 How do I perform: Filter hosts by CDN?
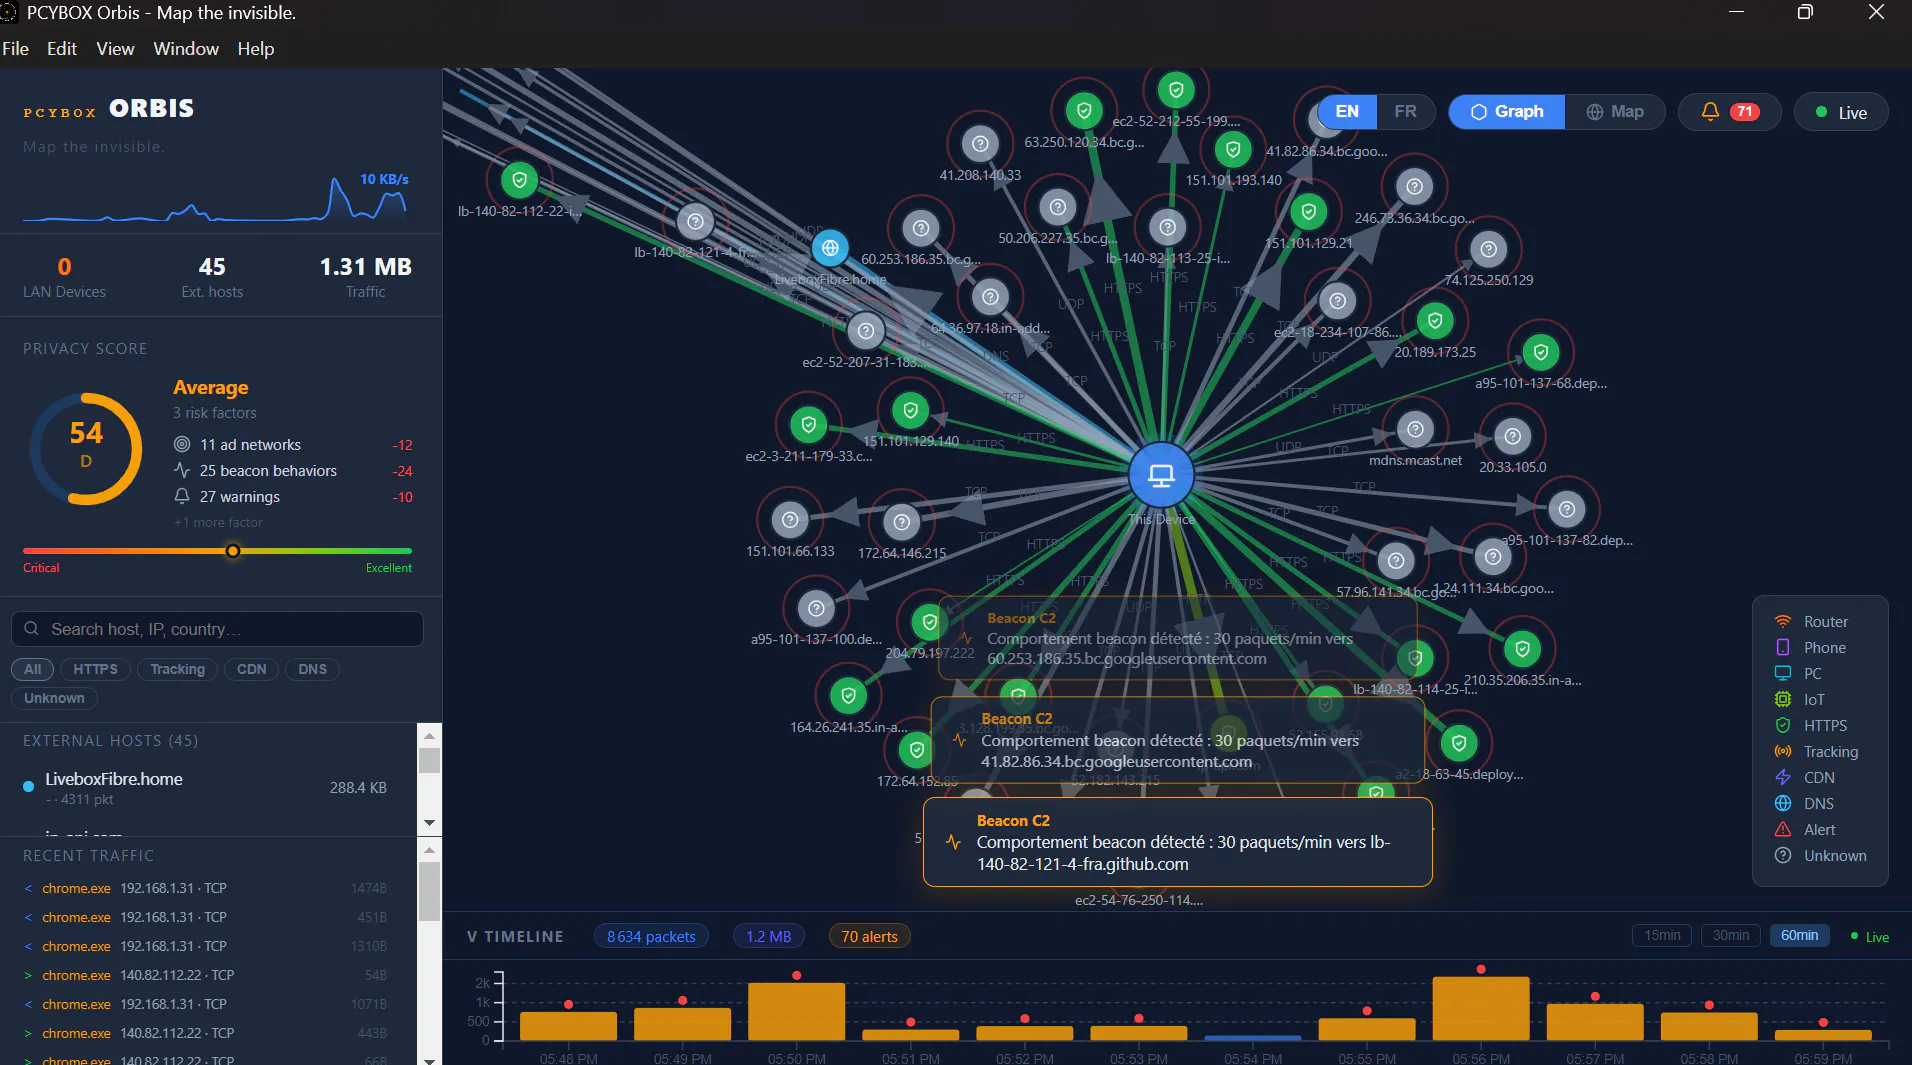pos(252,670)
